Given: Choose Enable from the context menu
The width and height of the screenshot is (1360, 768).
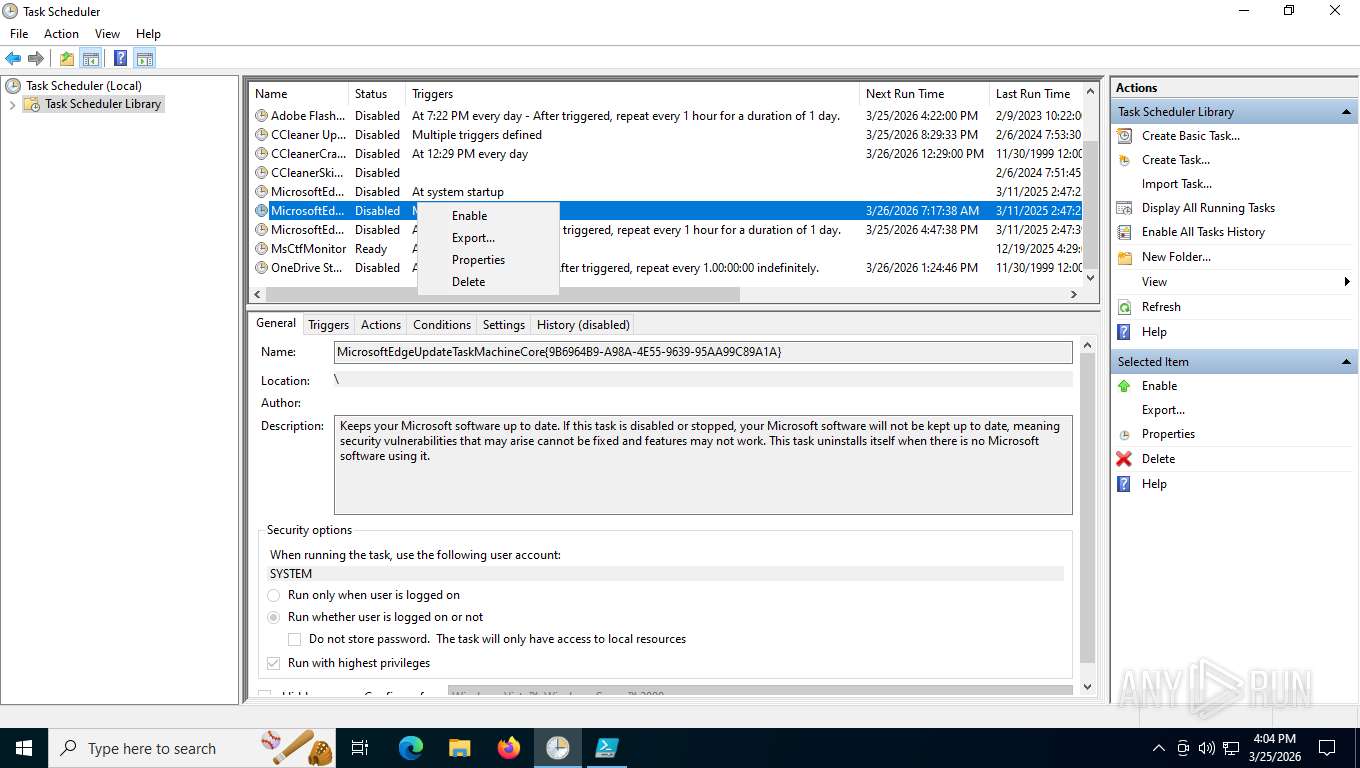Looking at the screenshot, I should [488, 216].
